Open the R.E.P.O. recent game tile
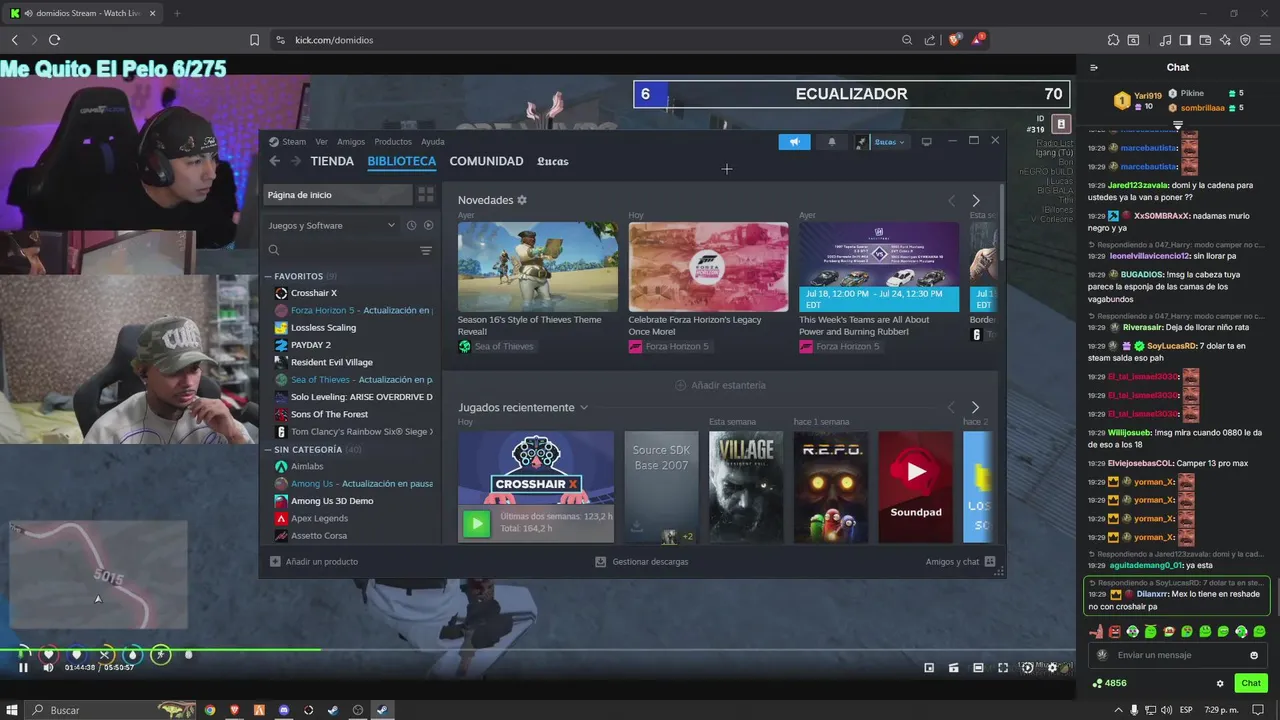 tap(831, 487)
